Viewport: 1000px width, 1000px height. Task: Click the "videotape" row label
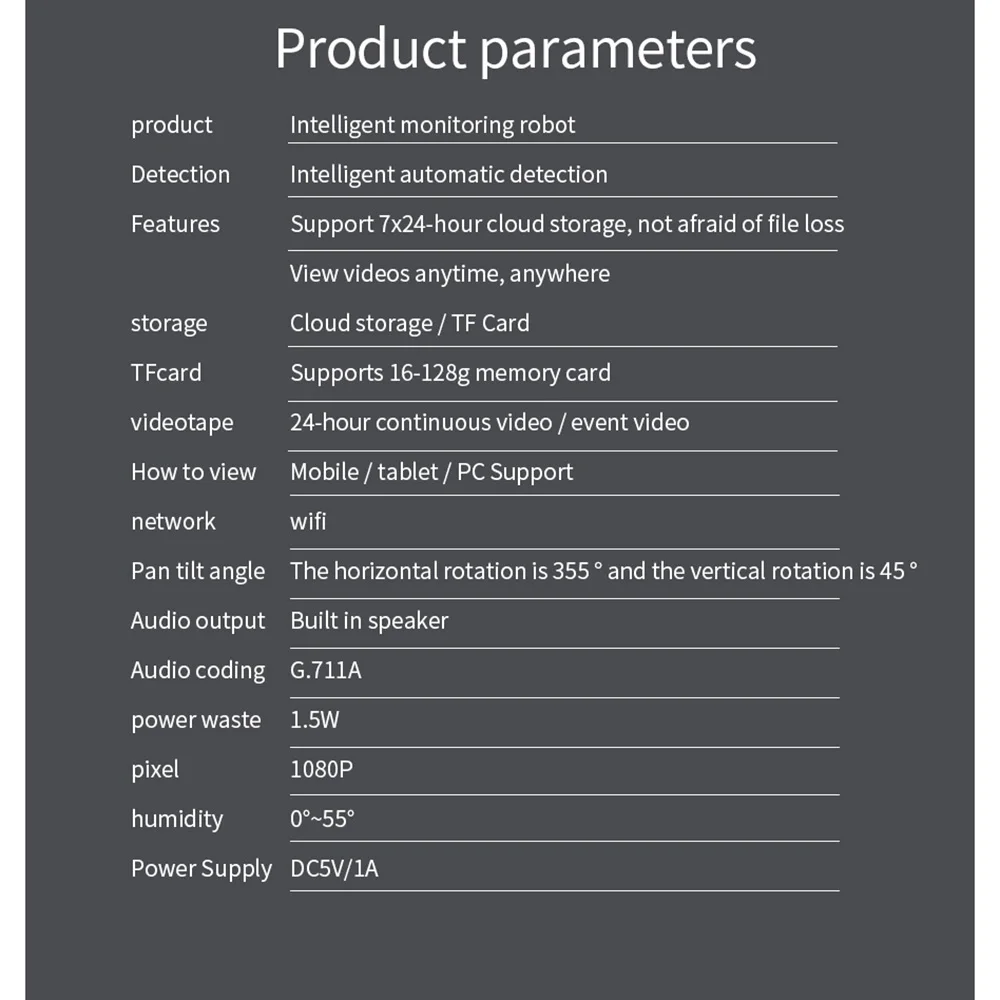[x=182, y=422]
